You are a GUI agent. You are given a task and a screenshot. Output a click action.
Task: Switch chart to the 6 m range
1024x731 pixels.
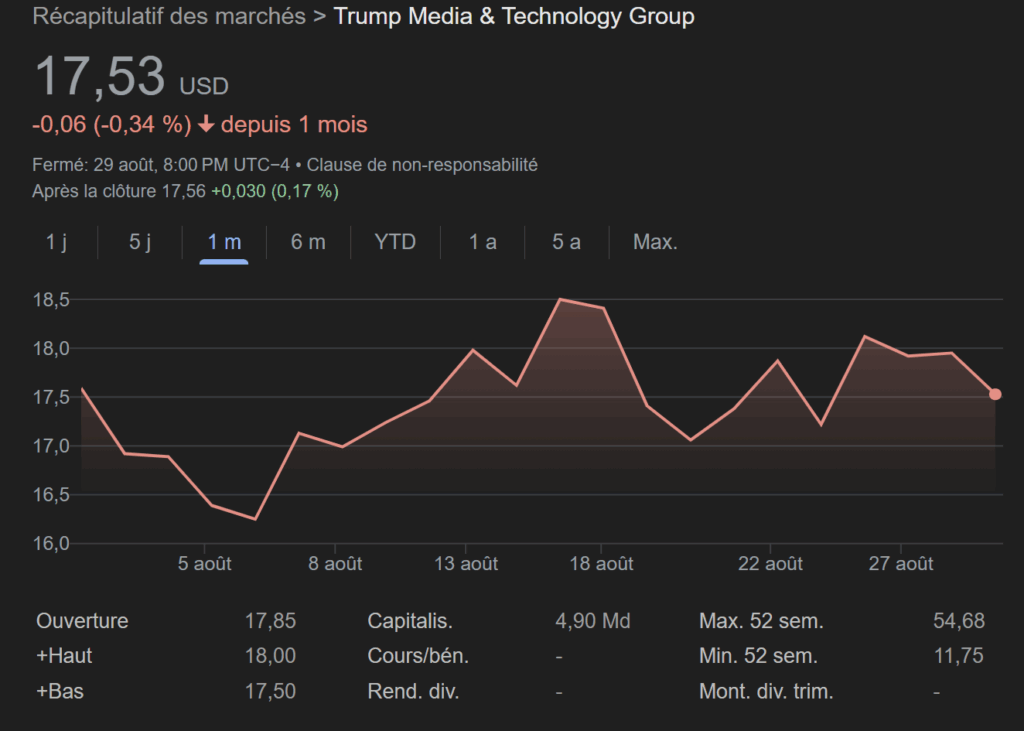[308, 242]
